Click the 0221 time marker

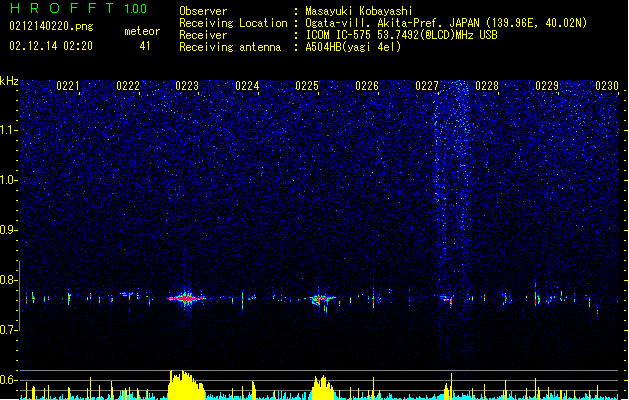click(x=68, y=86)
